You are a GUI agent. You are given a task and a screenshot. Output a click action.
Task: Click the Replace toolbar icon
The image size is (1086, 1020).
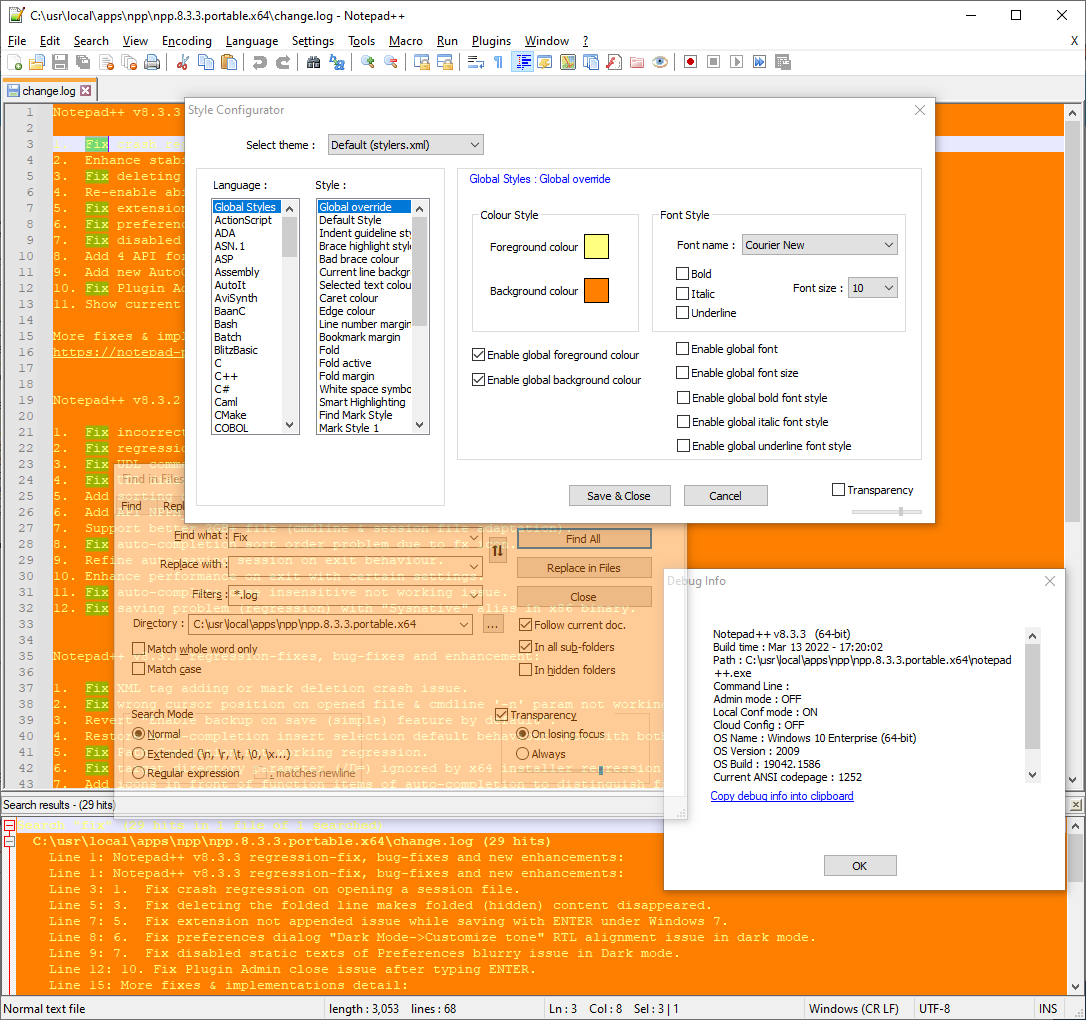(337, 62)
